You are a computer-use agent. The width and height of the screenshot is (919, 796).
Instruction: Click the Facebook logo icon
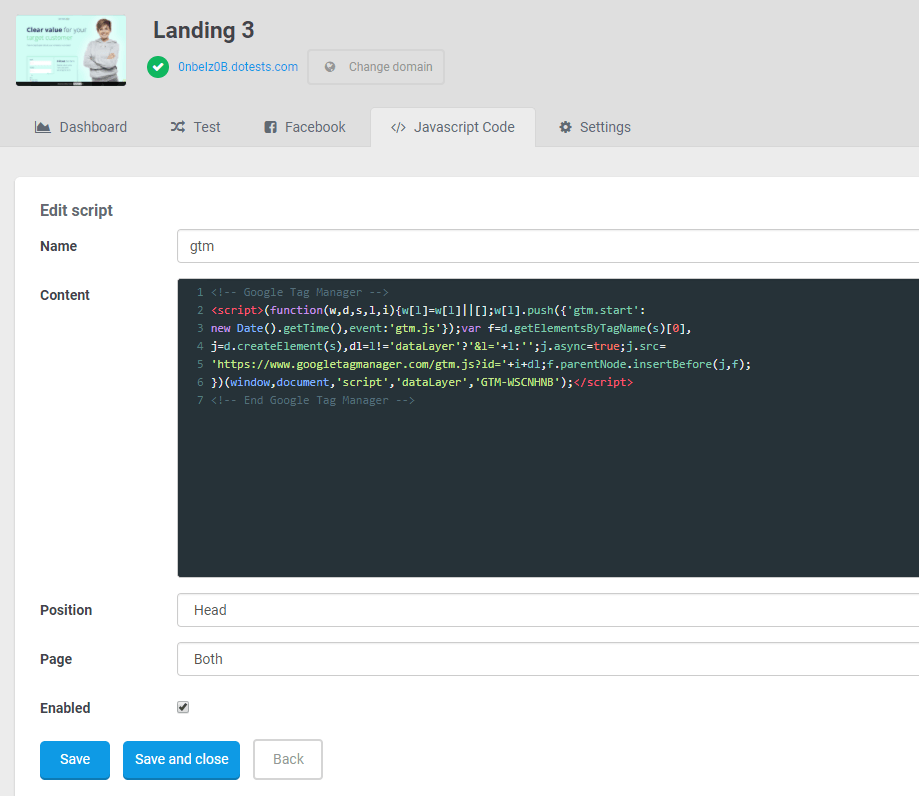(x=270, y=127)
